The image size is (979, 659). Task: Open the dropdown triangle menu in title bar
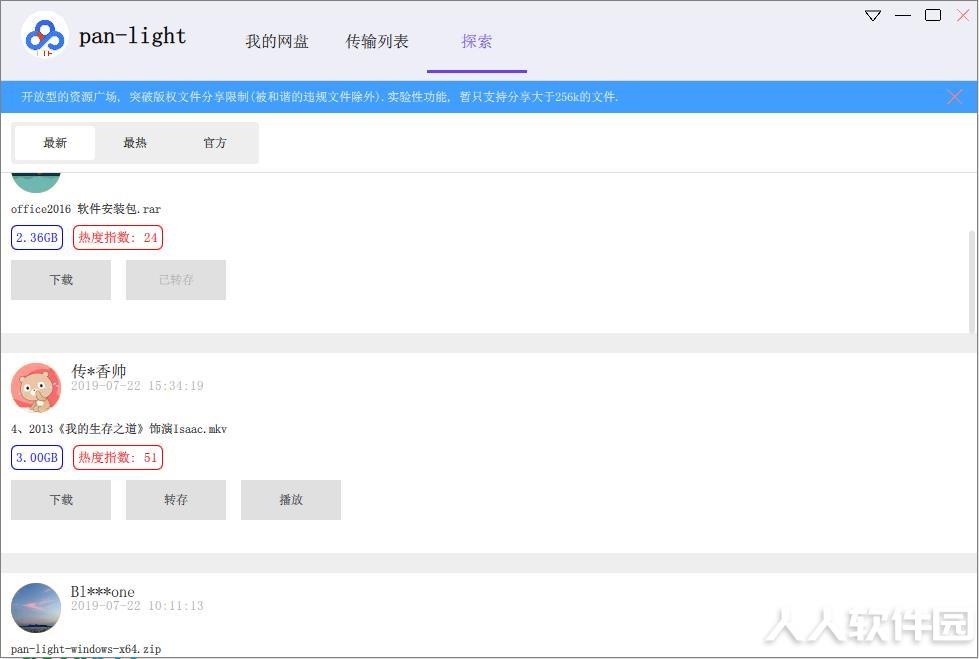click(872, 16)
